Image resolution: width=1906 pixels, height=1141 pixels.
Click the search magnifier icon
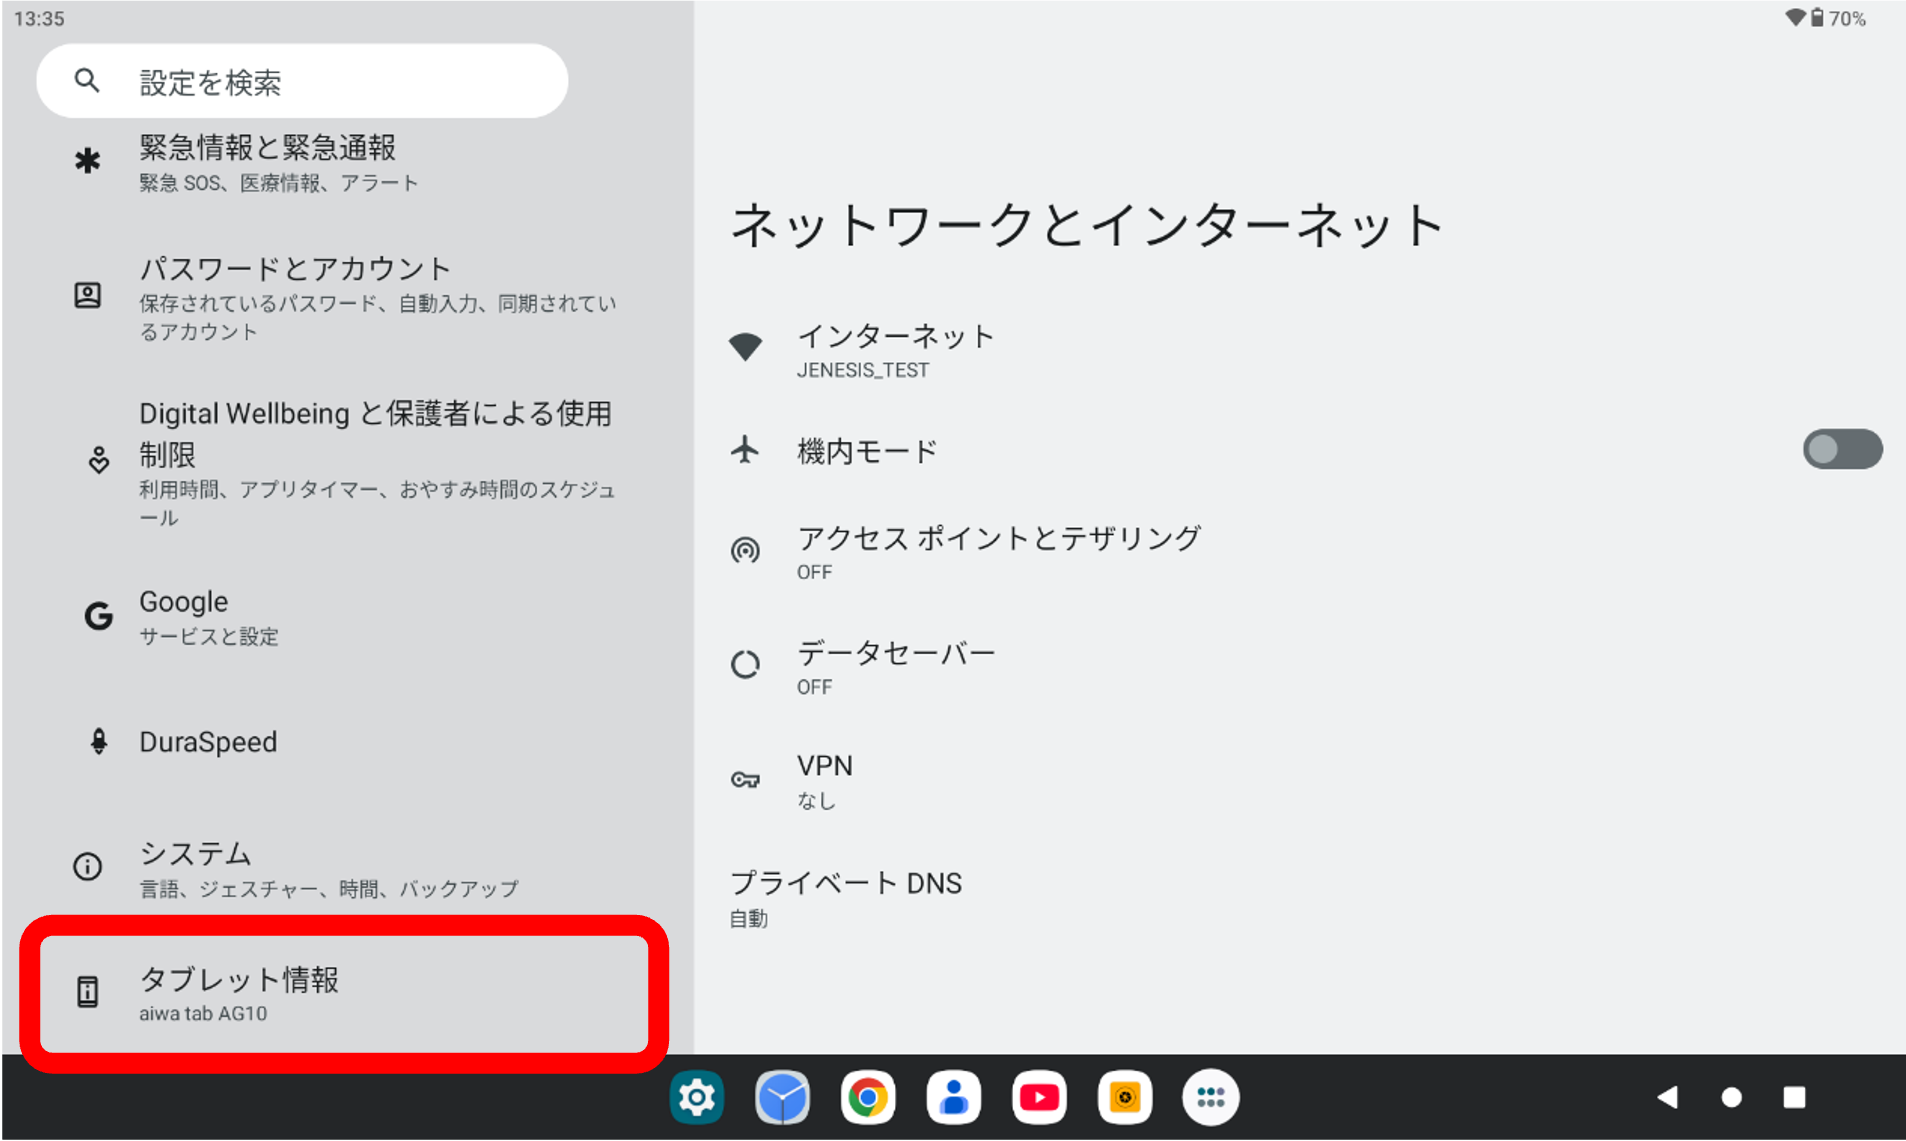pyautogui.click(x=87, y=81)
